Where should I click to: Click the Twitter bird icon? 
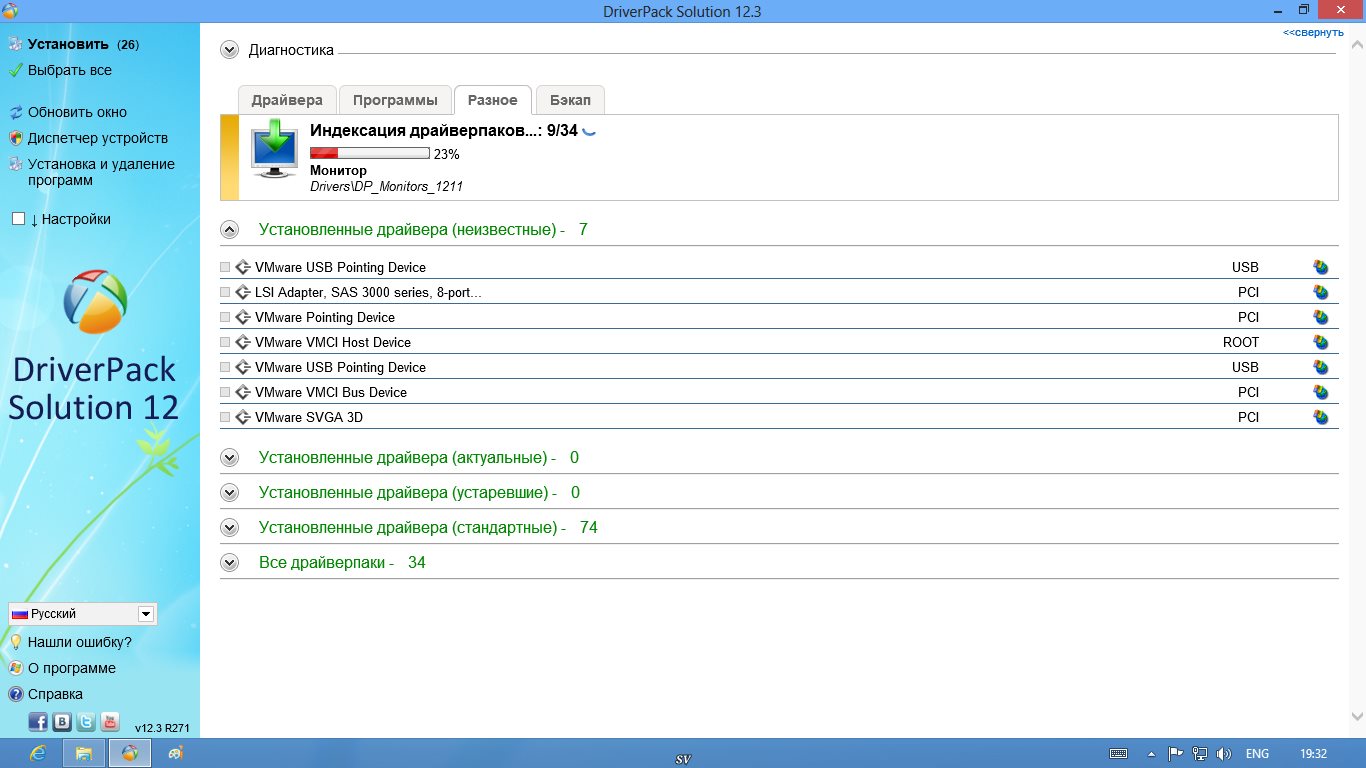pos(86,721)
